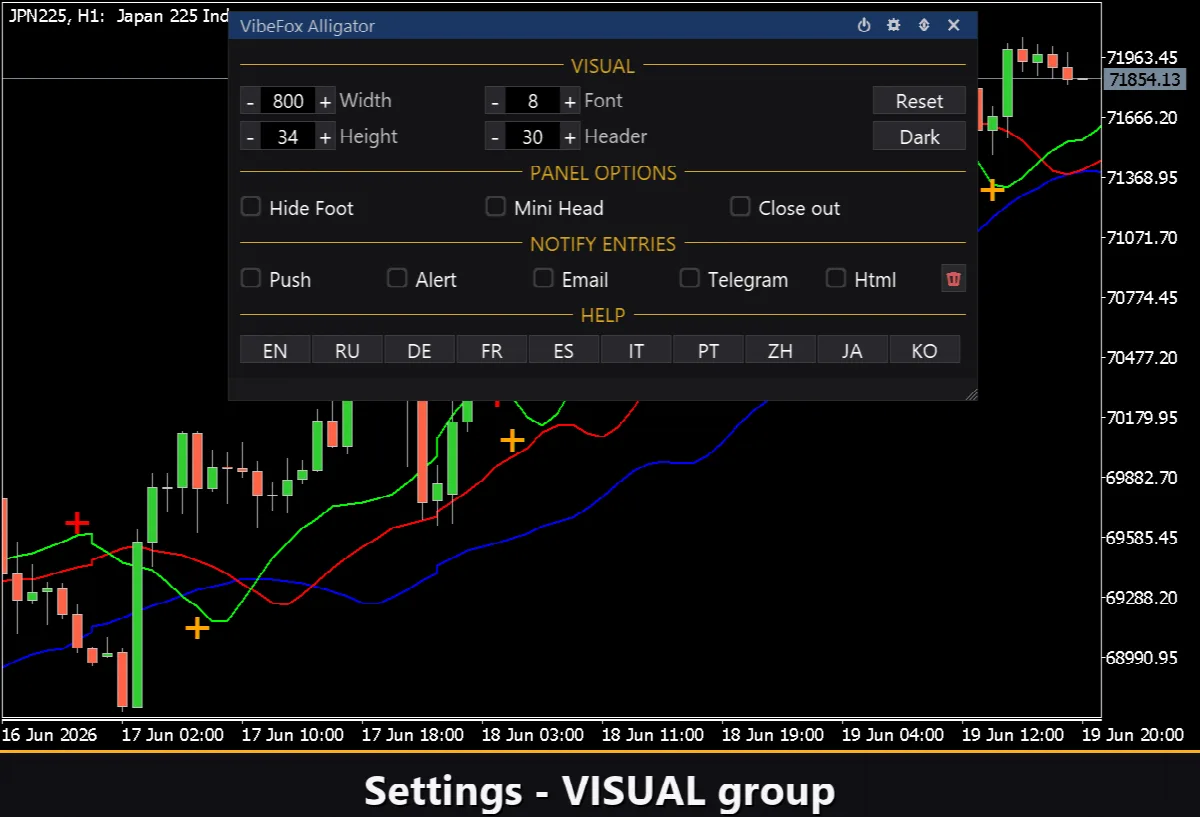The height and width of the screenshot is (817, 1200).
Task: Open Spanish help with the ES button
Action: tap(564, 351)
